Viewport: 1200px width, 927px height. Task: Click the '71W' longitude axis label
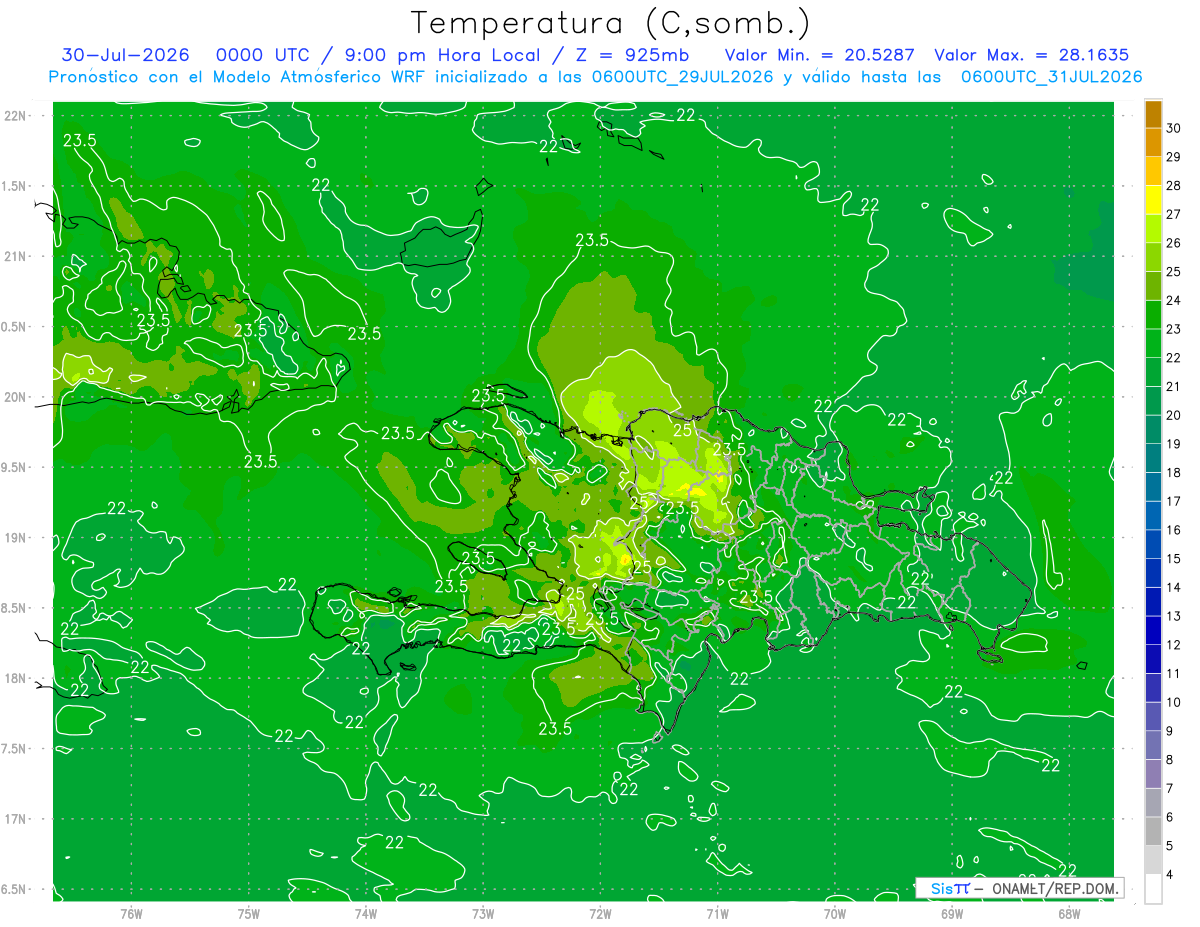[717, 913]
